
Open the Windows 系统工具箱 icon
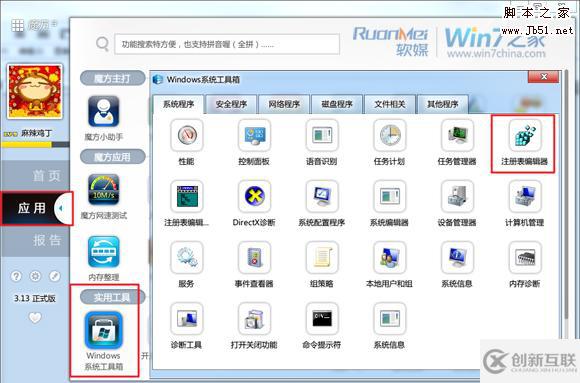click(104, 330)
